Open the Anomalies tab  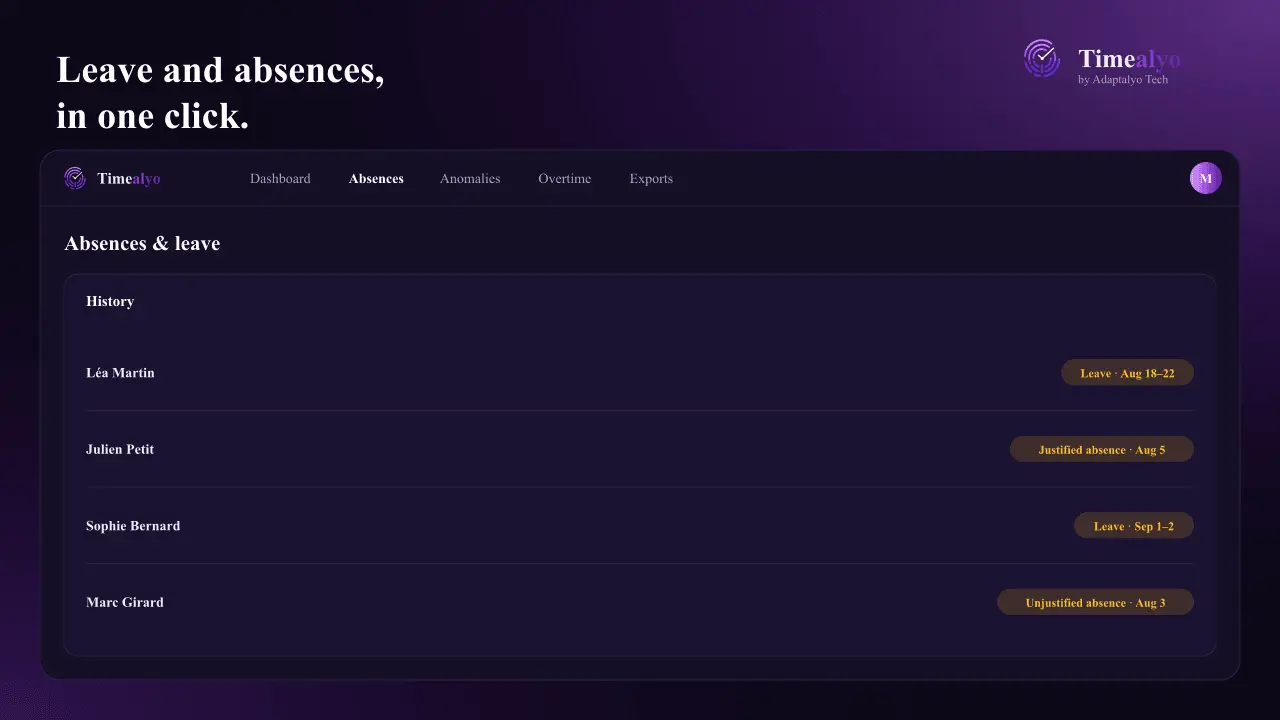pyautogui.click(x=470, y=179)
